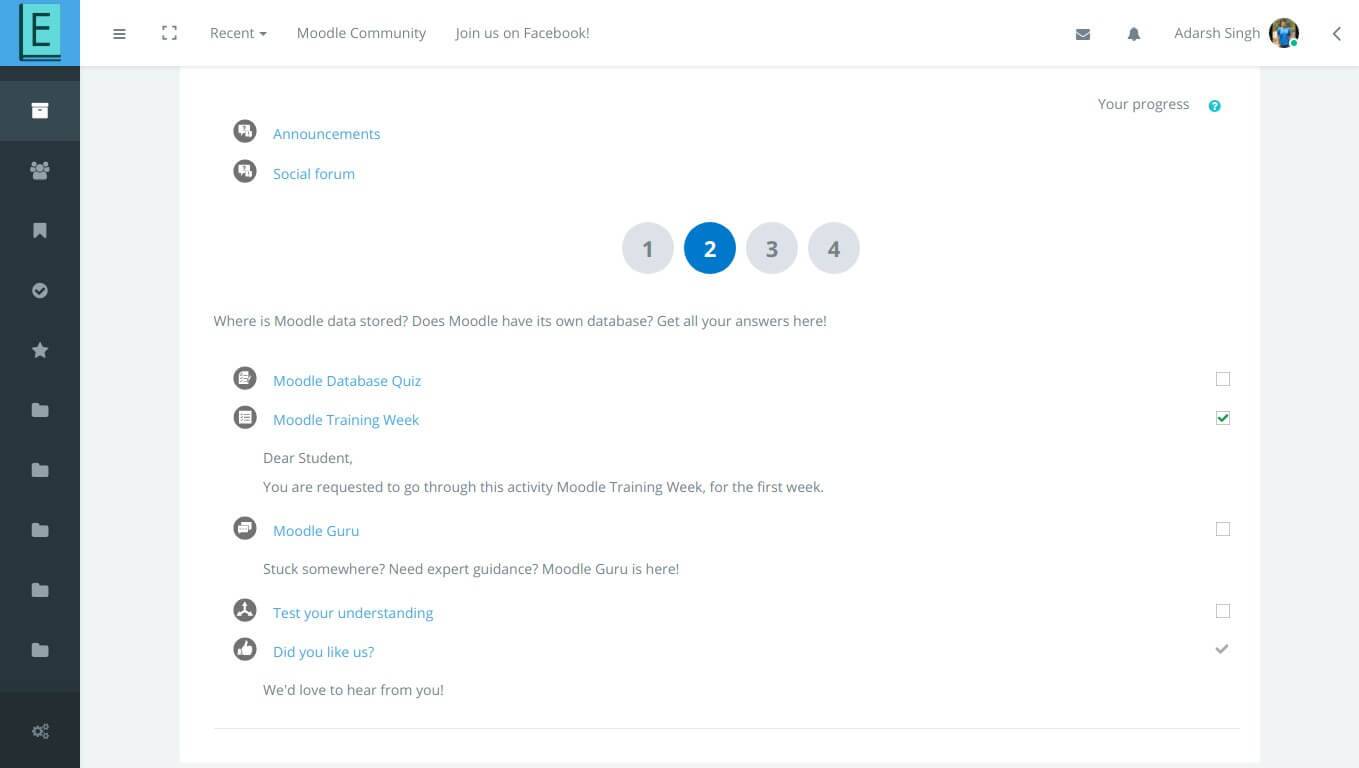Mark Moodle Database Quiz as complete
The image size is (1359, 768).
click(1223, 379)
